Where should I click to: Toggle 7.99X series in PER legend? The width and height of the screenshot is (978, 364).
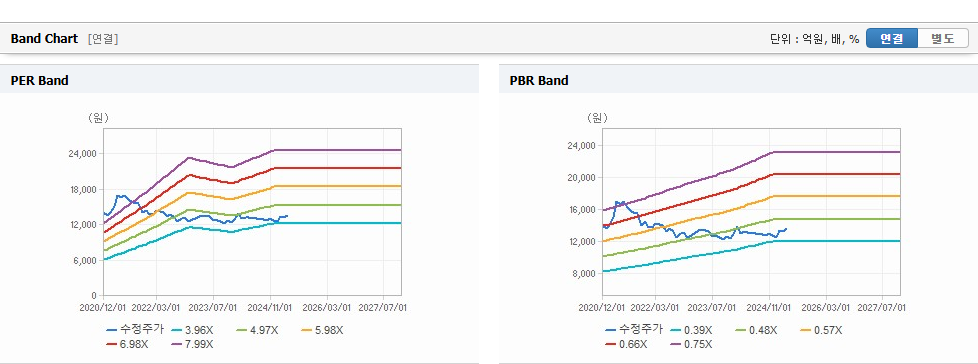(x=192, y=344)
